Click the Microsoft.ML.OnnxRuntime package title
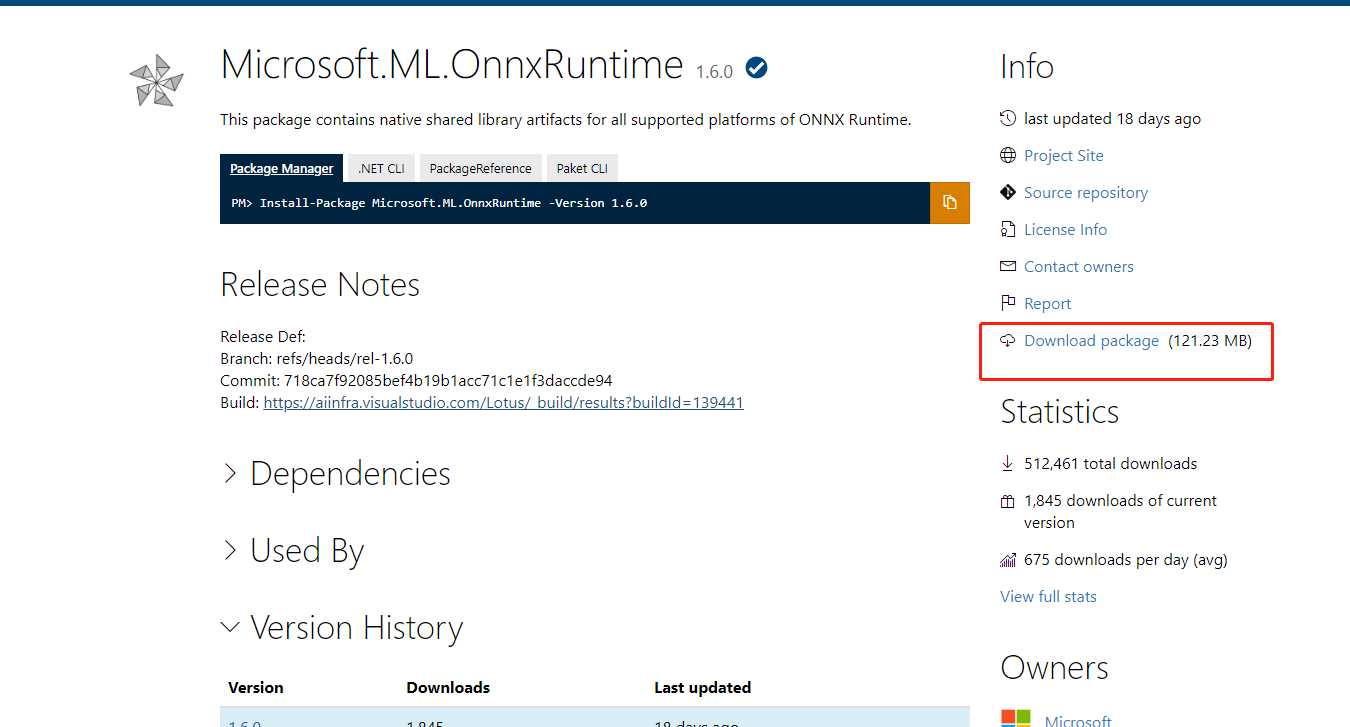Viewport: 1350px width, 727px height. (452, 65)
